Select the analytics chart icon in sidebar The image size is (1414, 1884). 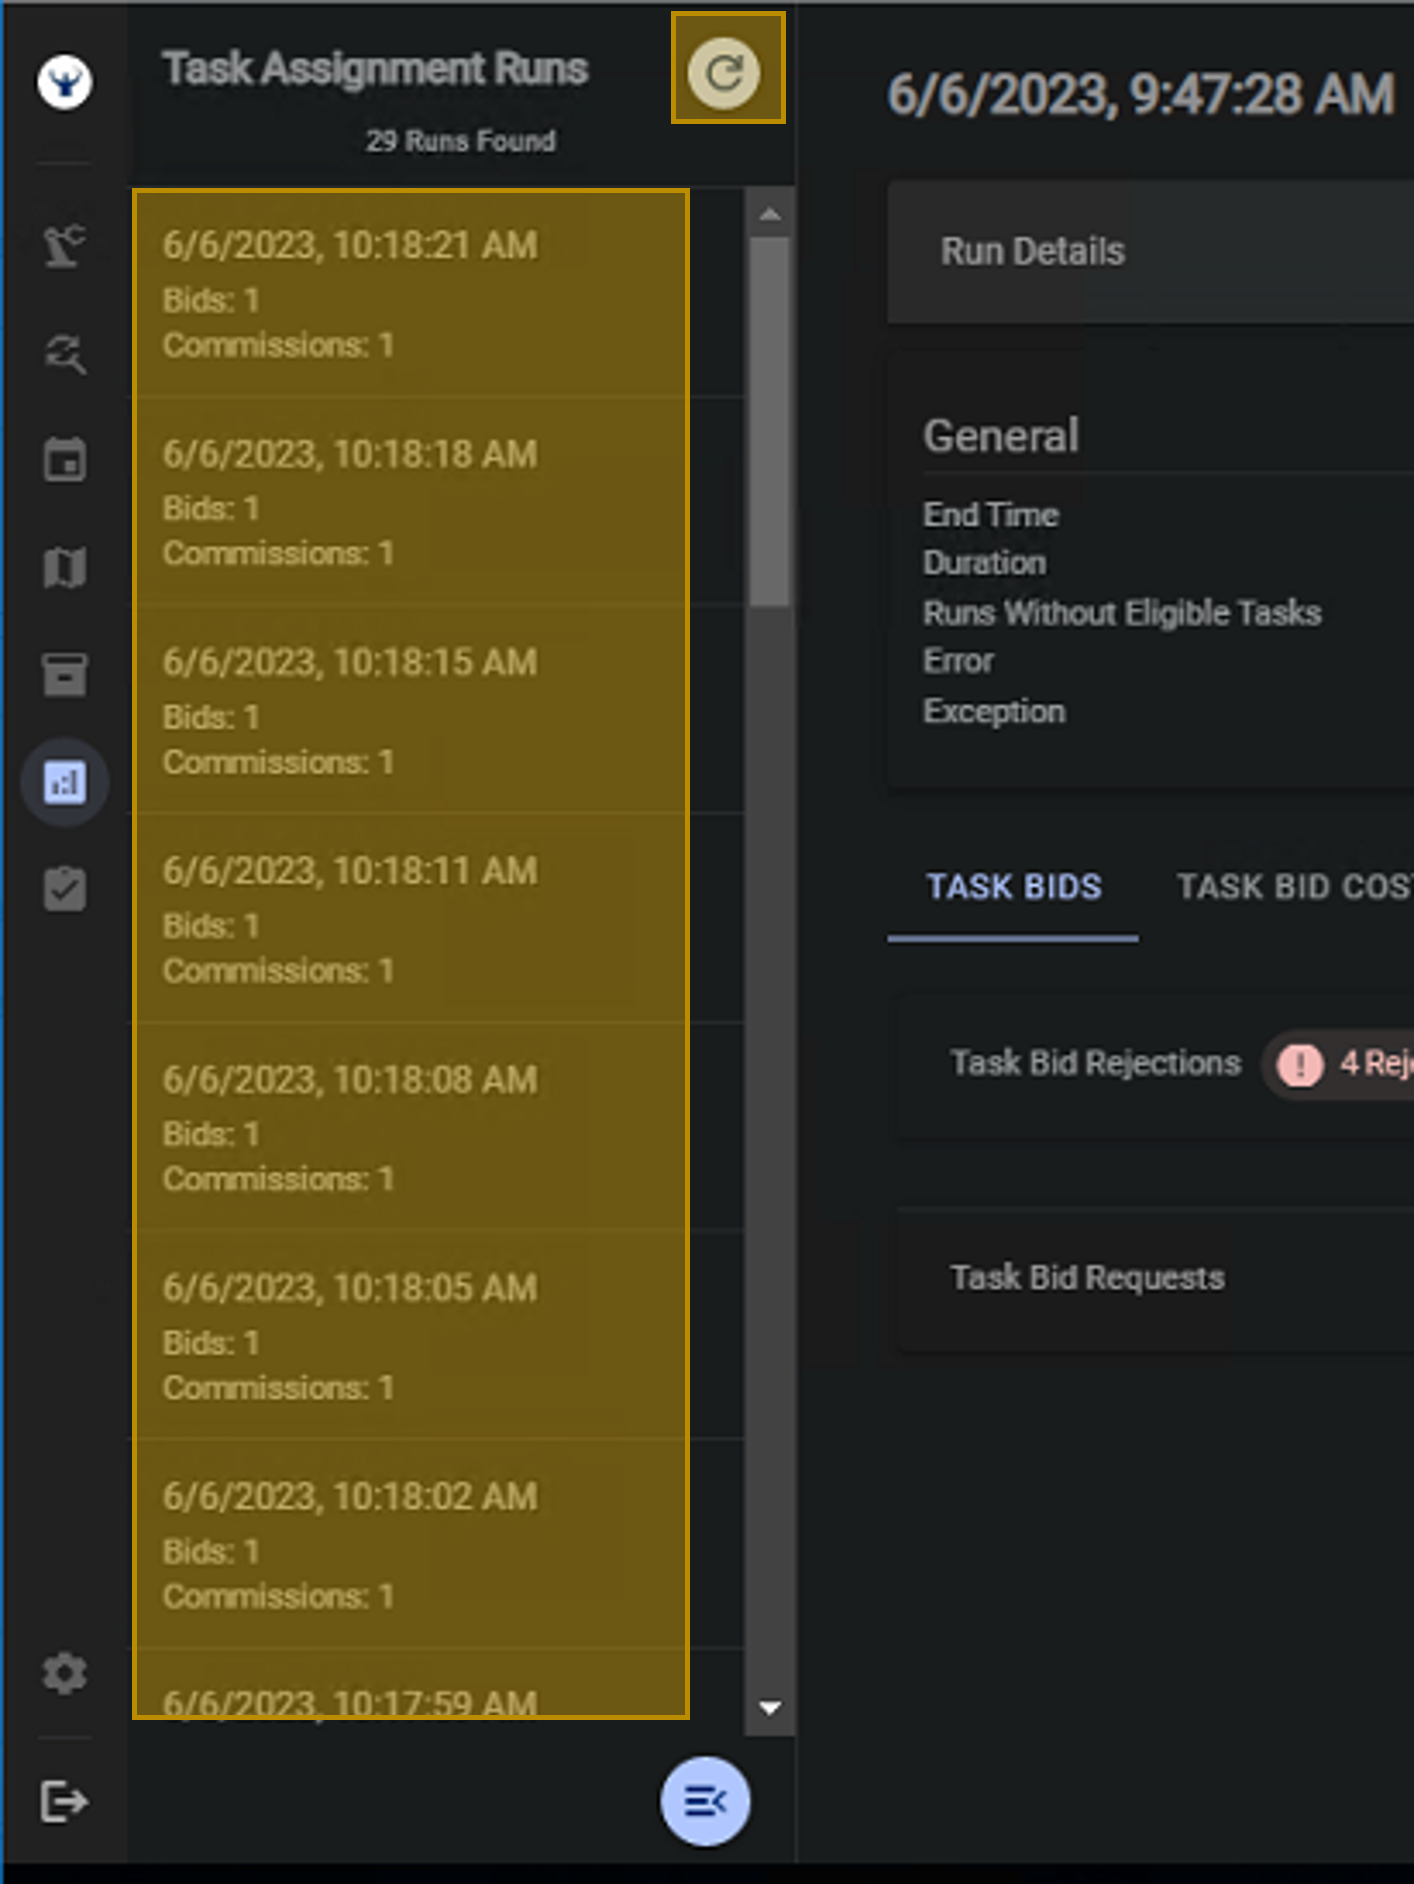[x=65, y=782]
